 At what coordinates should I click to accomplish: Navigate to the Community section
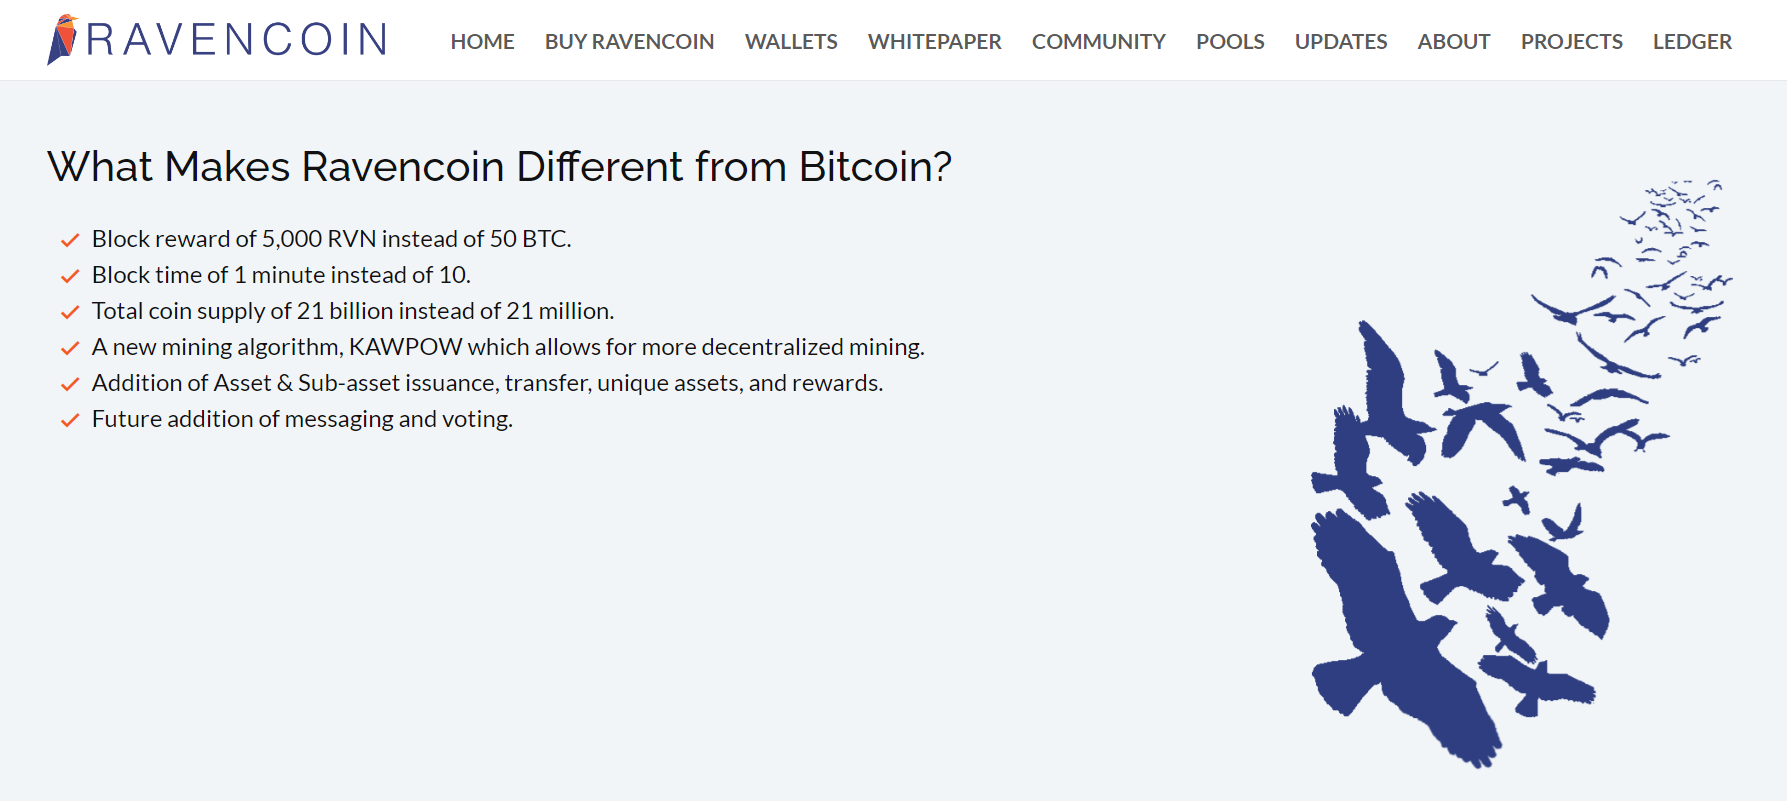click(1098, 42)
